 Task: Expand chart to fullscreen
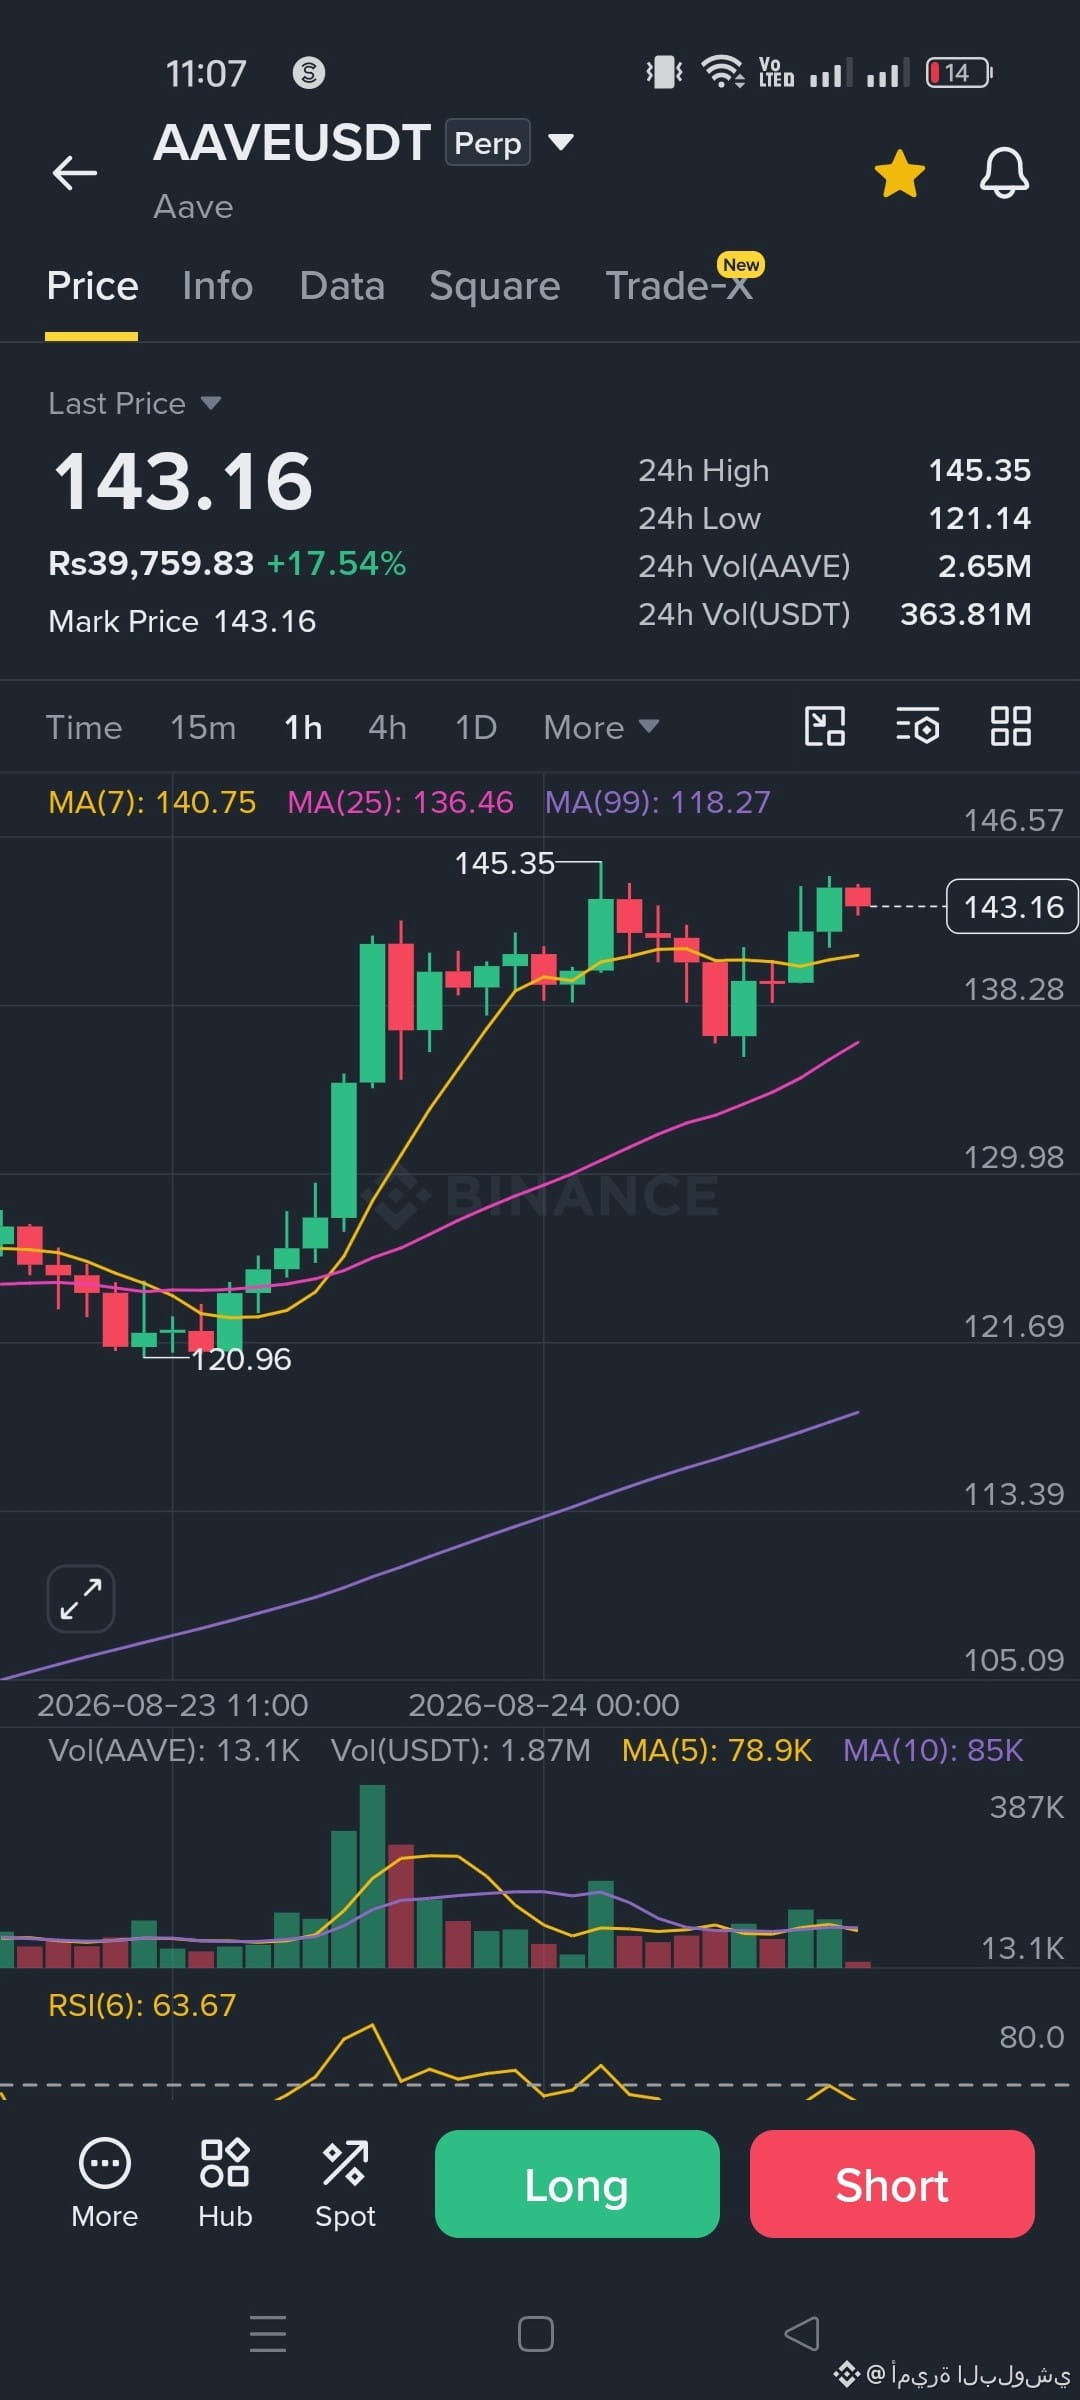81,1598
